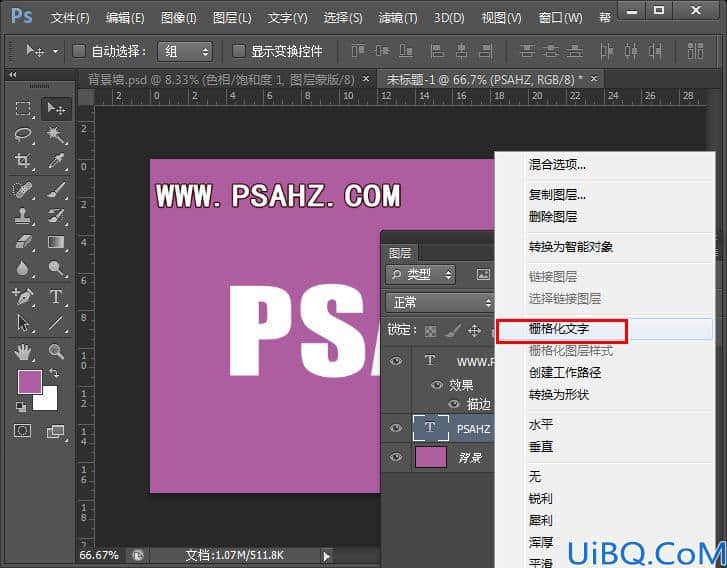The height and width of the screenshot is (568, 727).
Task: Select the Gradient tool
Action: (x=56, y=242)
